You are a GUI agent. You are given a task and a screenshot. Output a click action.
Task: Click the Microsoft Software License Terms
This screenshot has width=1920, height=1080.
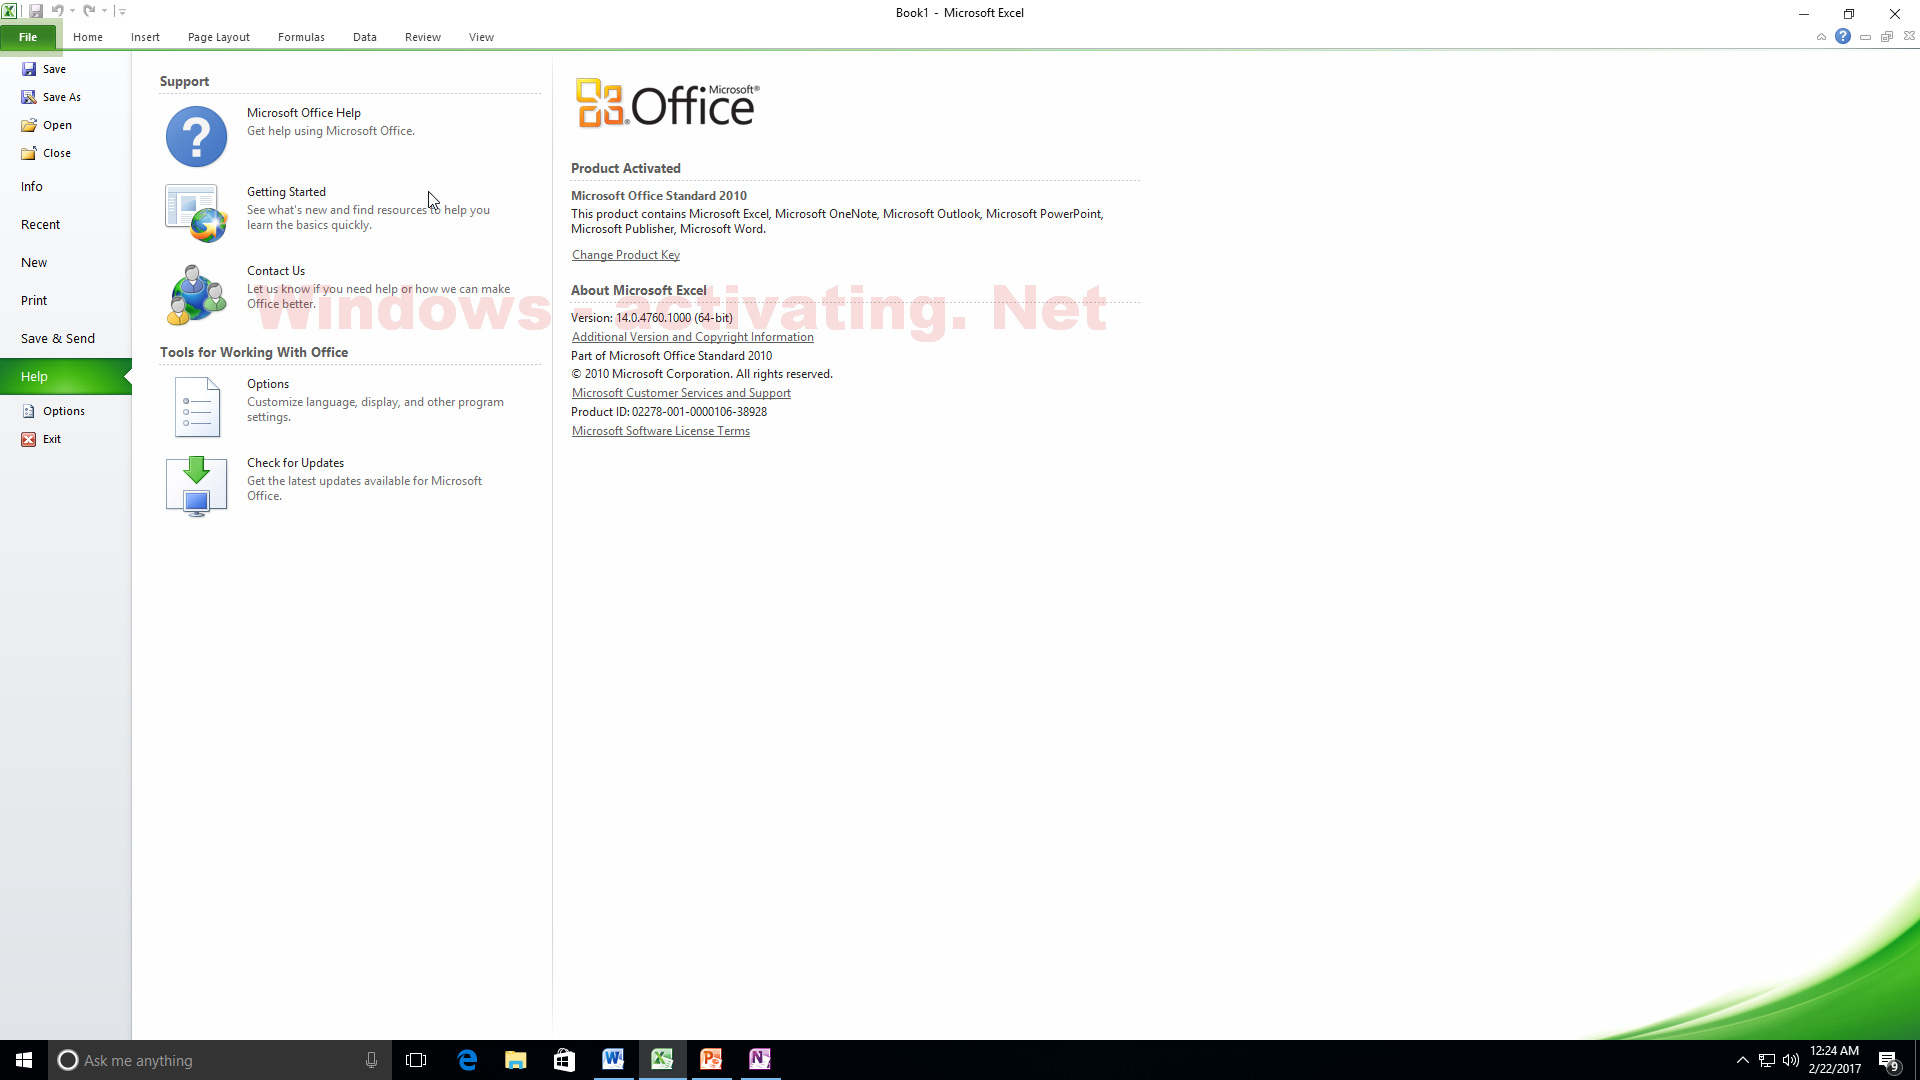pyautogui.click(x=659, y=430)
